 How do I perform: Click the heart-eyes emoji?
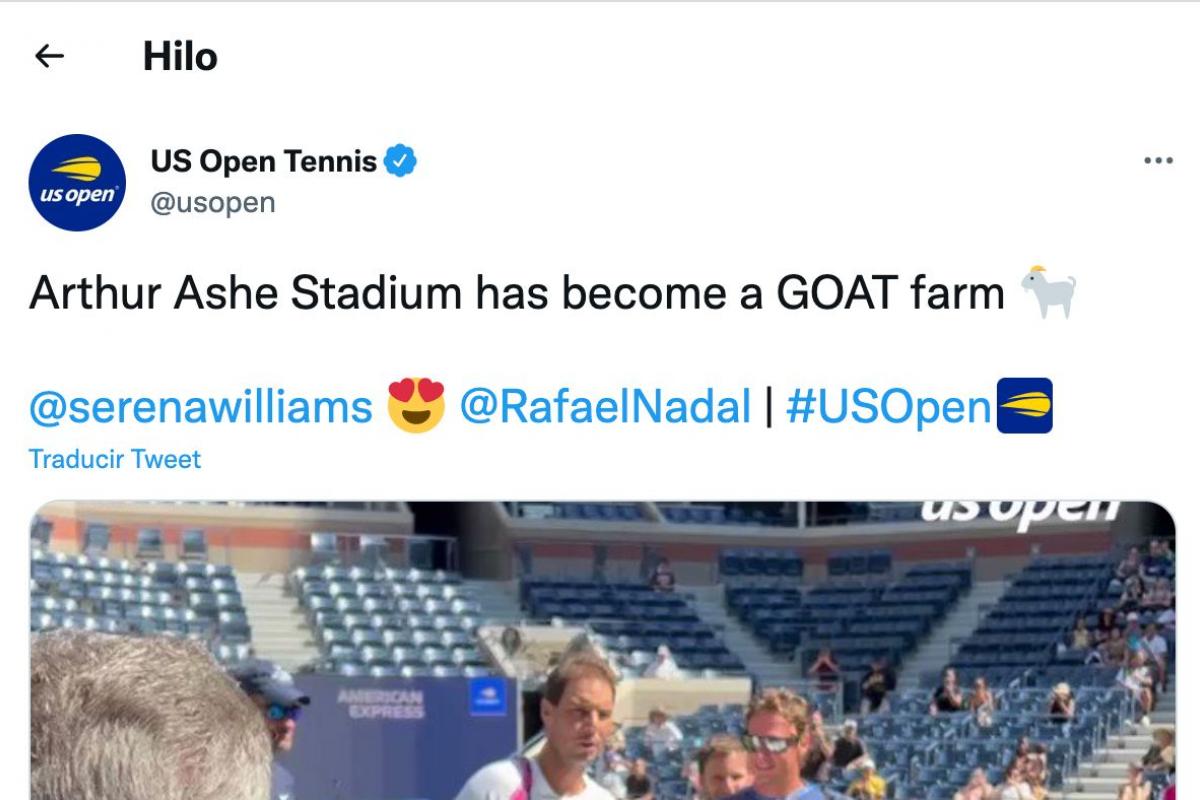coord(416,406)
